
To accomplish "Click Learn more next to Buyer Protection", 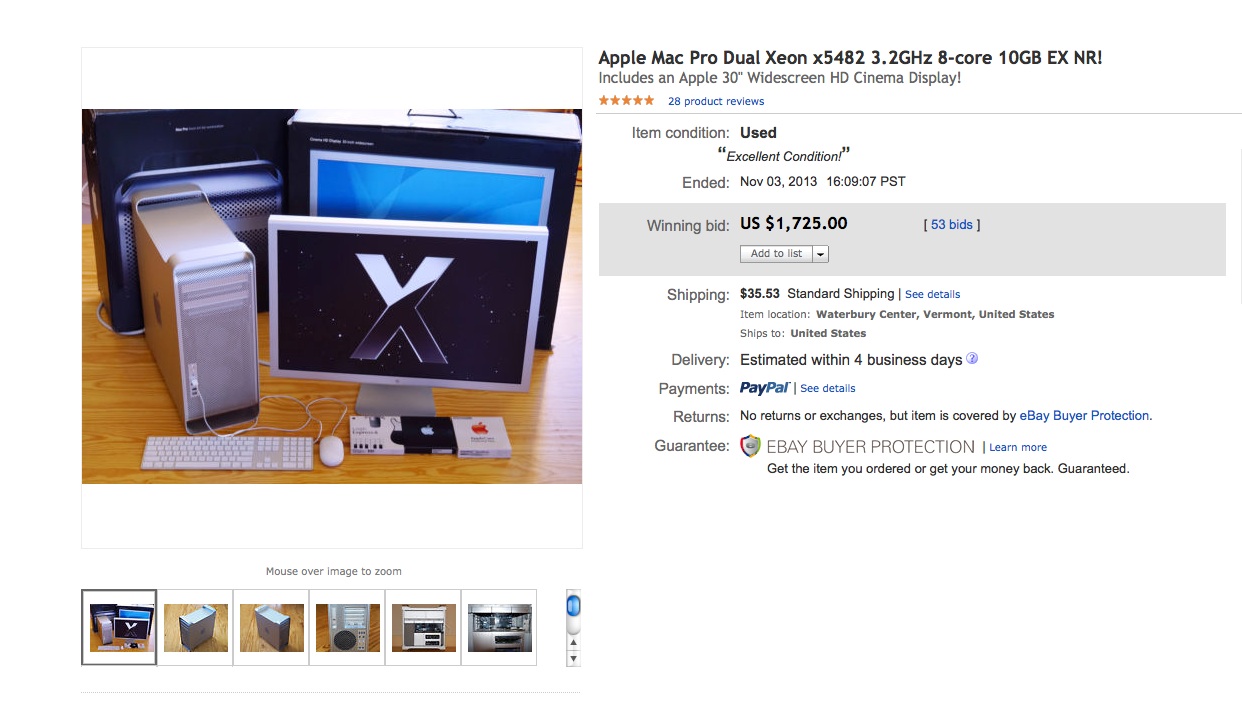I will (x=1018, y=447).
